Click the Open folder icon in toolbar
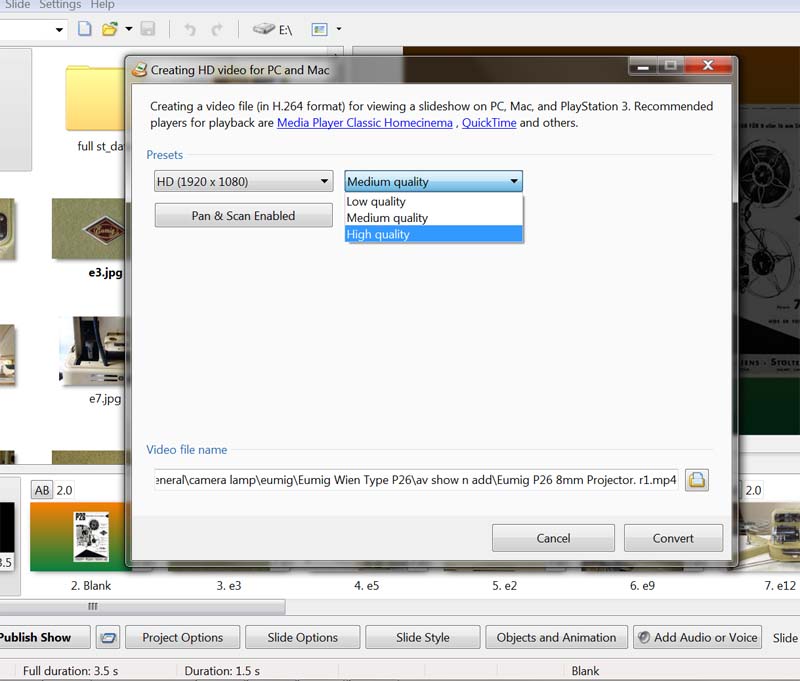The width and height of the screenshot is (800, 681). pos(110,29)
